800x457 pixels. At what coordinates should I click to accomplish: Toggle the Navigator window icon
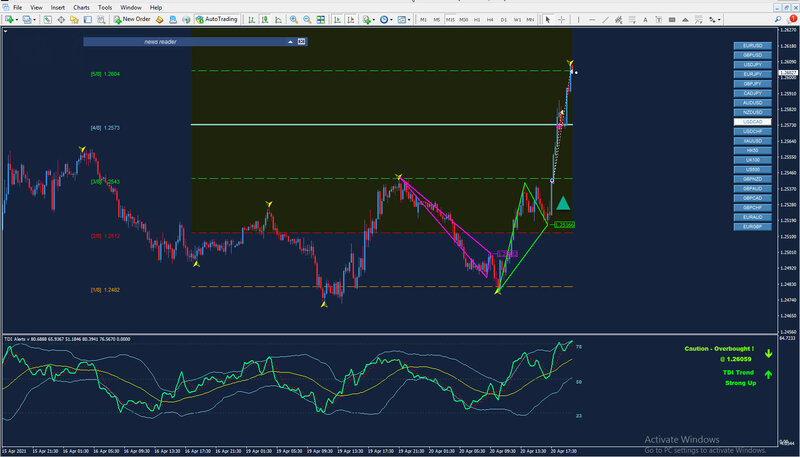coord(74,19)
